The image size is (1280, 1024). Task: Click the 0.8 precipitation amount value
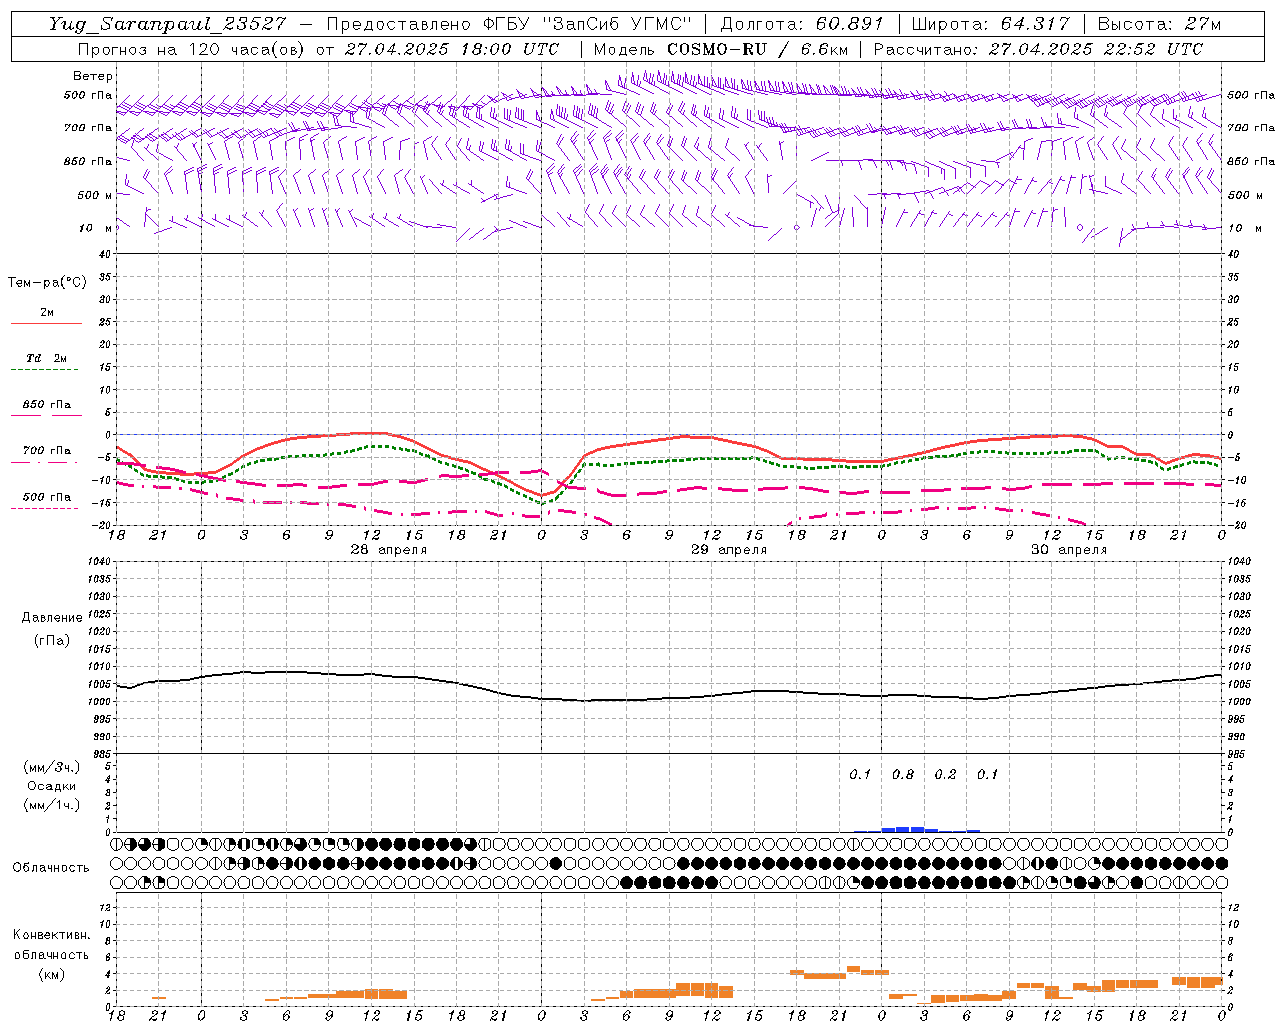click(x=903, y=774)
